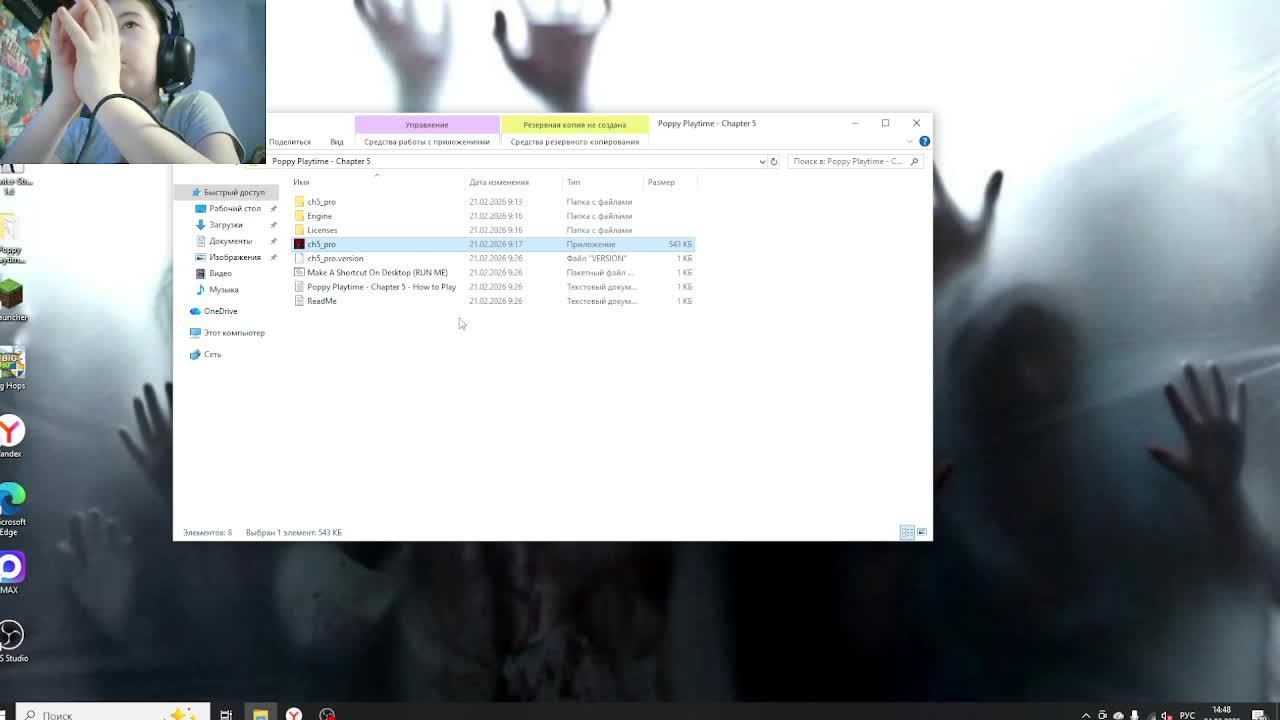The width and height of the screenshot is (1280, 720).
Task: Switch to details view layout icon
Action: click(907, 532)
